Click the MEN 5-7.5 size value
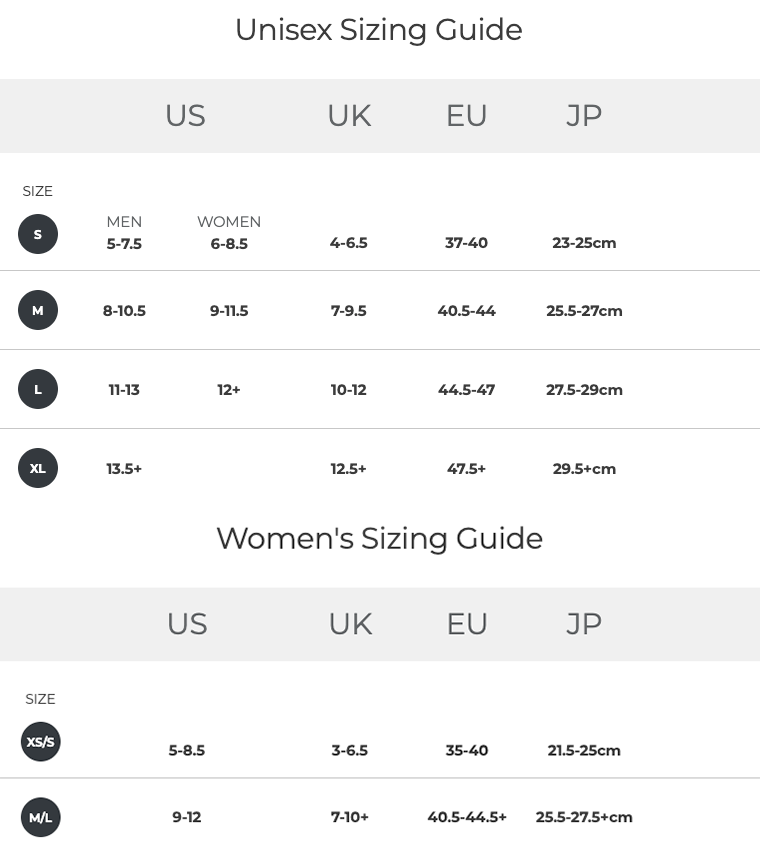760x856 pixels. click(x=124, y=243)
